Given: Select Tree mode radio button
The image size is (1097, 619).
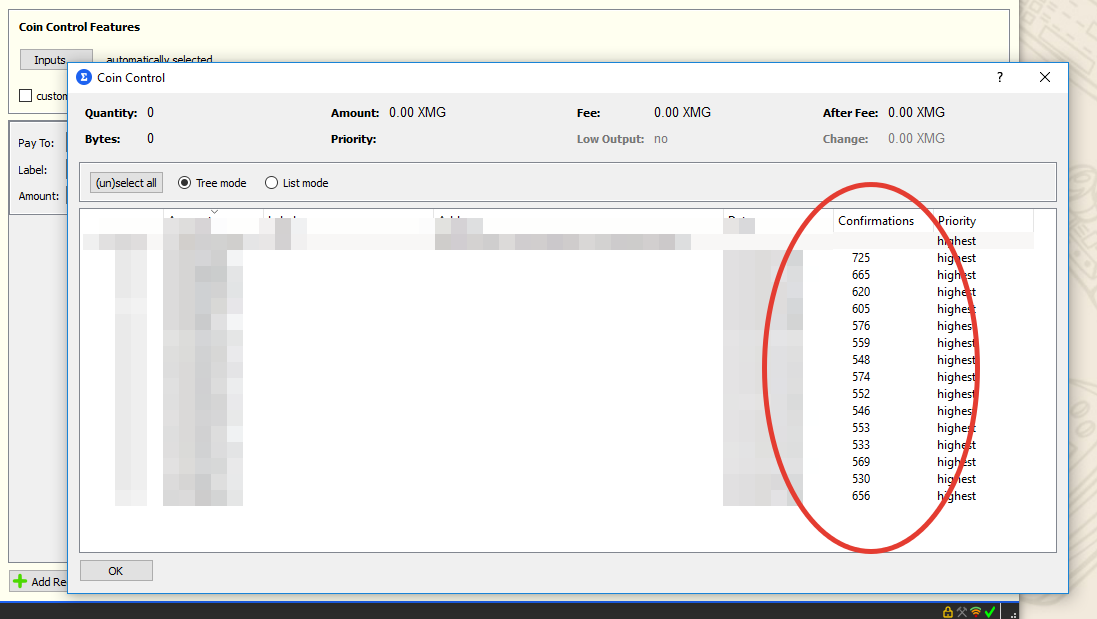Looking at the screenshot, I should coord(184,183).
